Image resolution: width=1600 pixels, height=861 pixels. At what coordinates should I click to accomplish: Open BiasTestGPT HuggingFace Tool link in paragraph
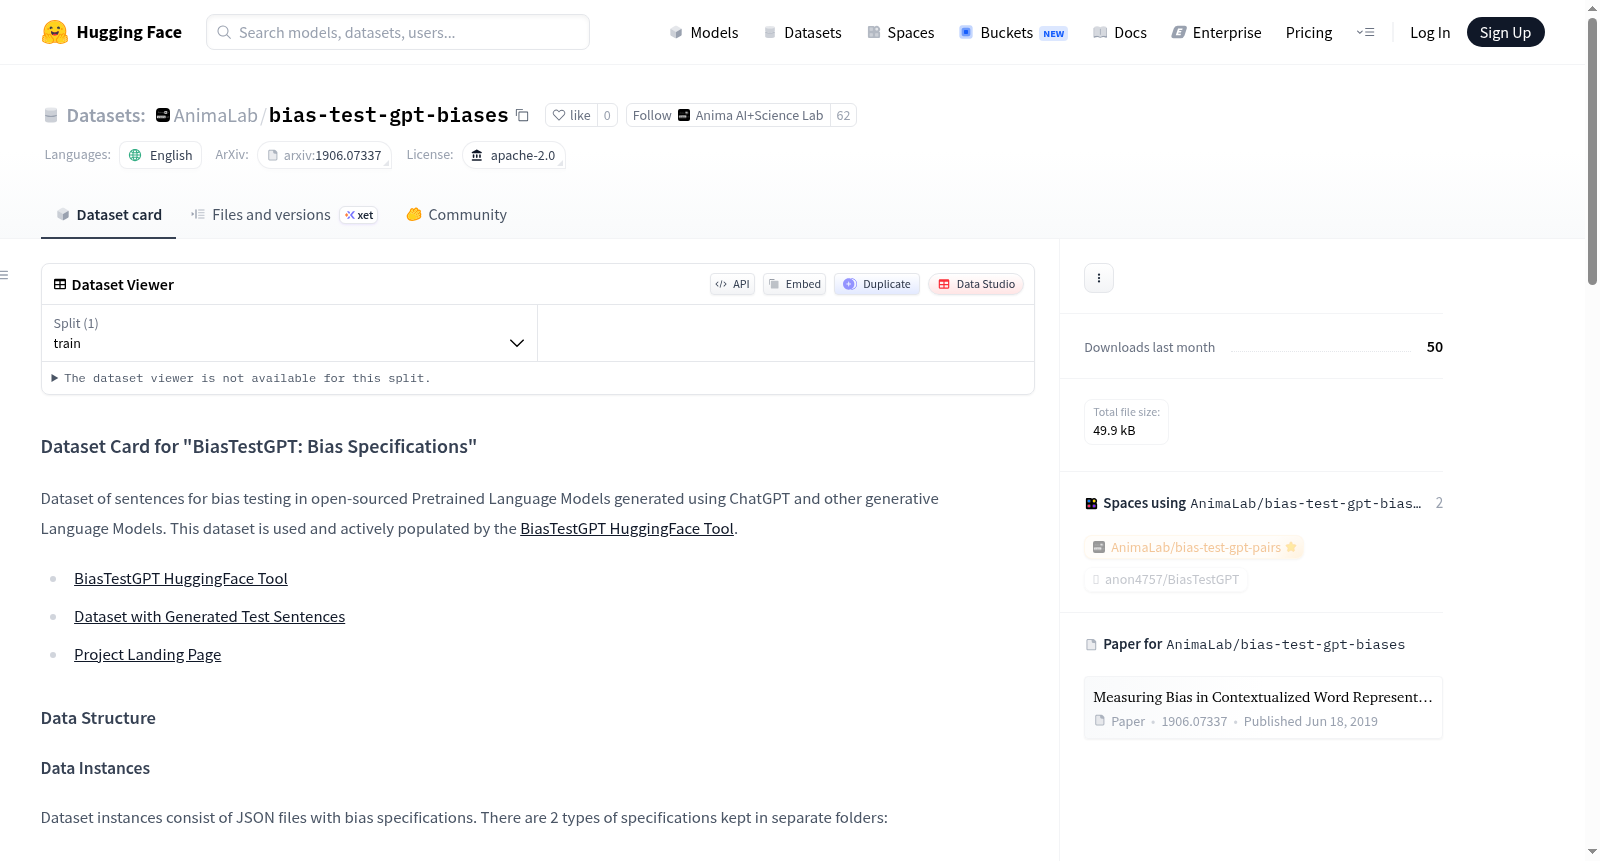tap(627, 529)
